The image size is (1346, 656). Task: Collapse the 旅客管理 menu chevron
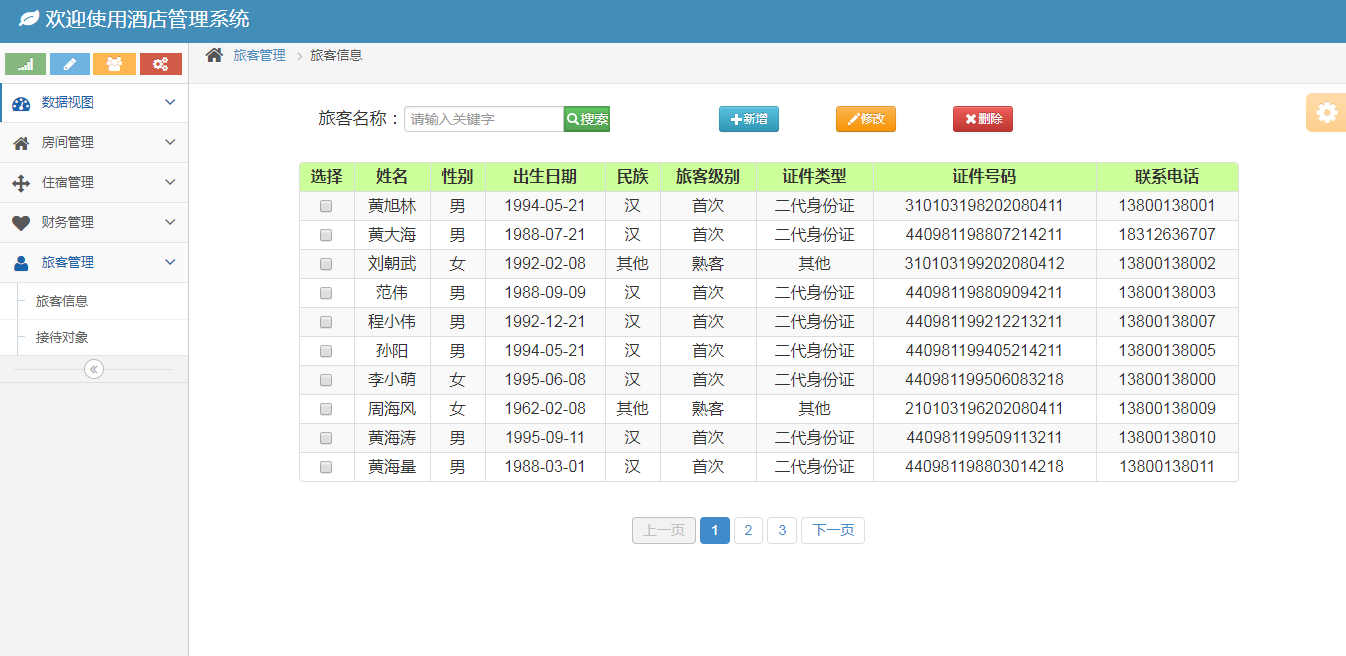(170, 262)
